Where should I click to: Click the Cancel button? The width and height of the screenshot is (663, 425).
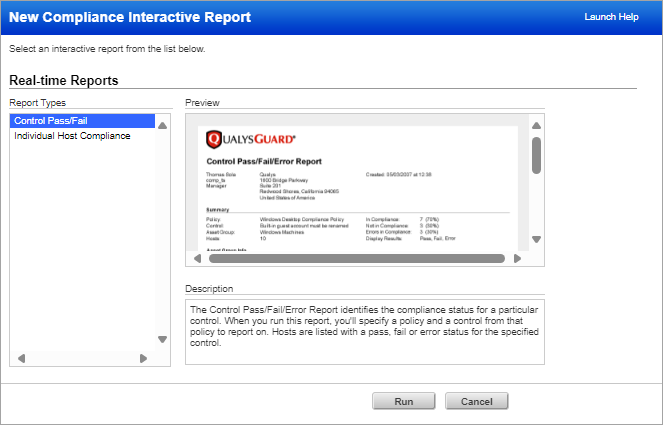coord(477,401)
